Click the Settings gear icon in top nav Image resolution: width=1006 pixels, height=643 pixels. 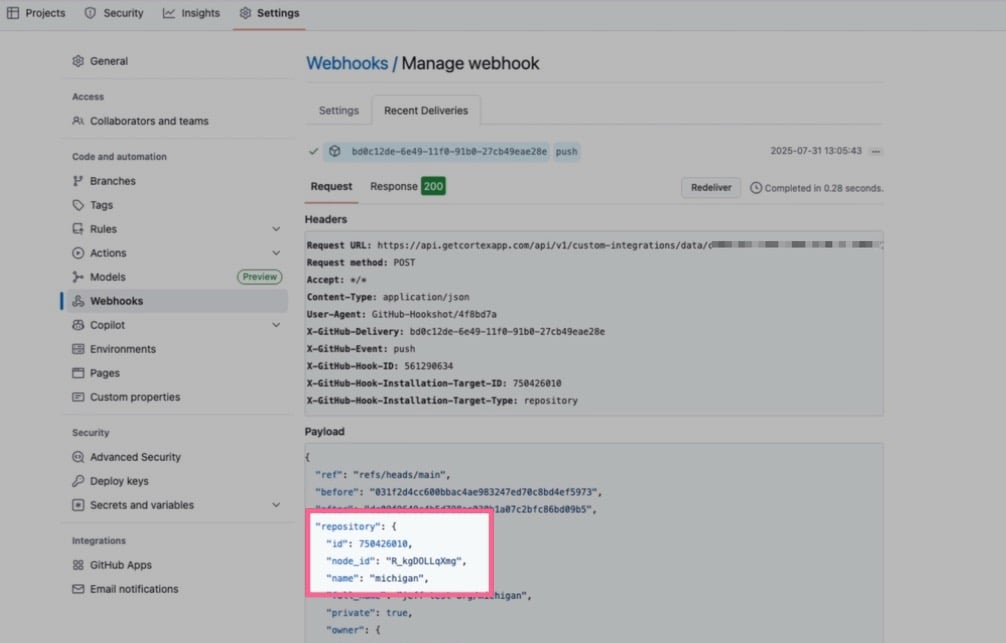[x=245, y=13]
